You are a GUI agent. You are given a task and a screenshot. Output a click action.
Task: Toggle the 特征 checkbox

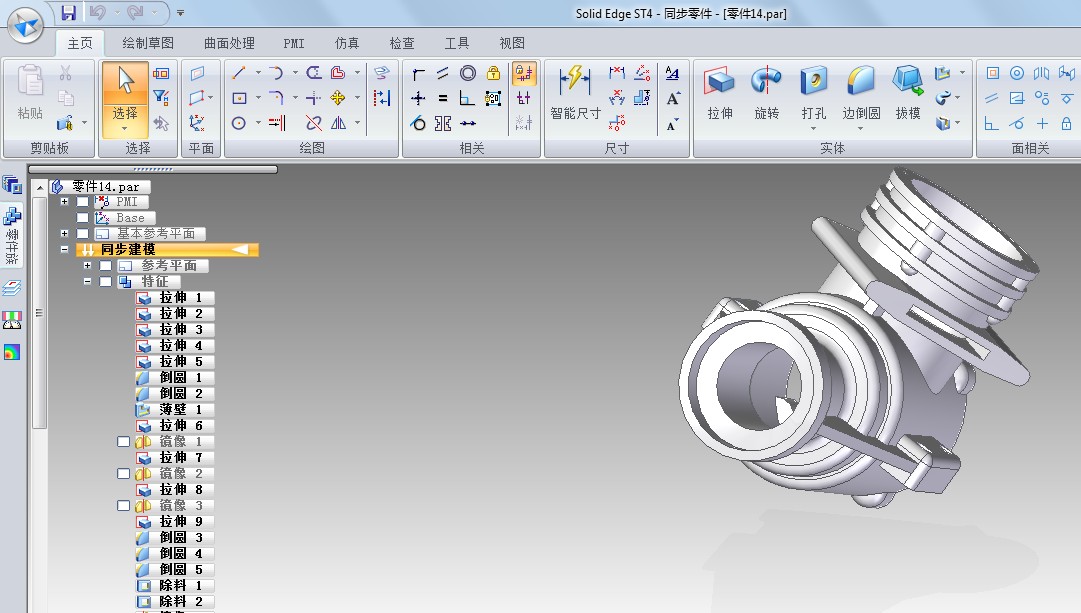point(105,281)
